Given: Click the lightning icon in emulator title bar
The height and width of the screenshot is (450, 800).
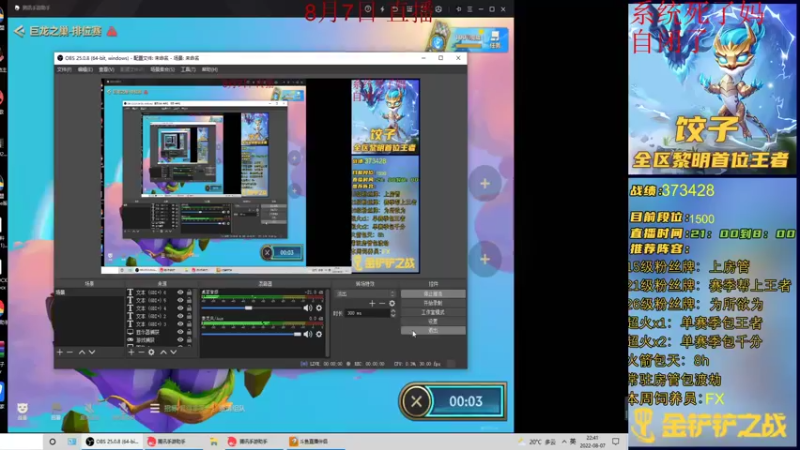Looking at the screenshot, I should (382, 9).
